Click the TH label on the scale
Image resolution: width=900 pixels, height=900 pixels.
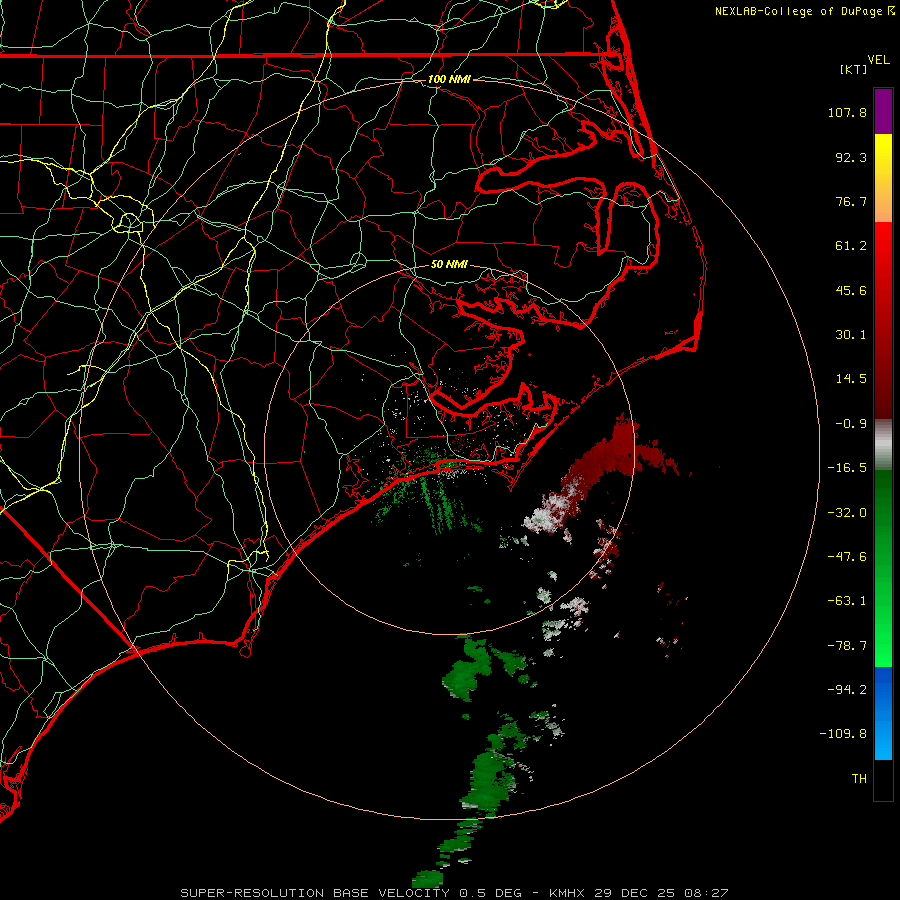[x=859, y=779]
